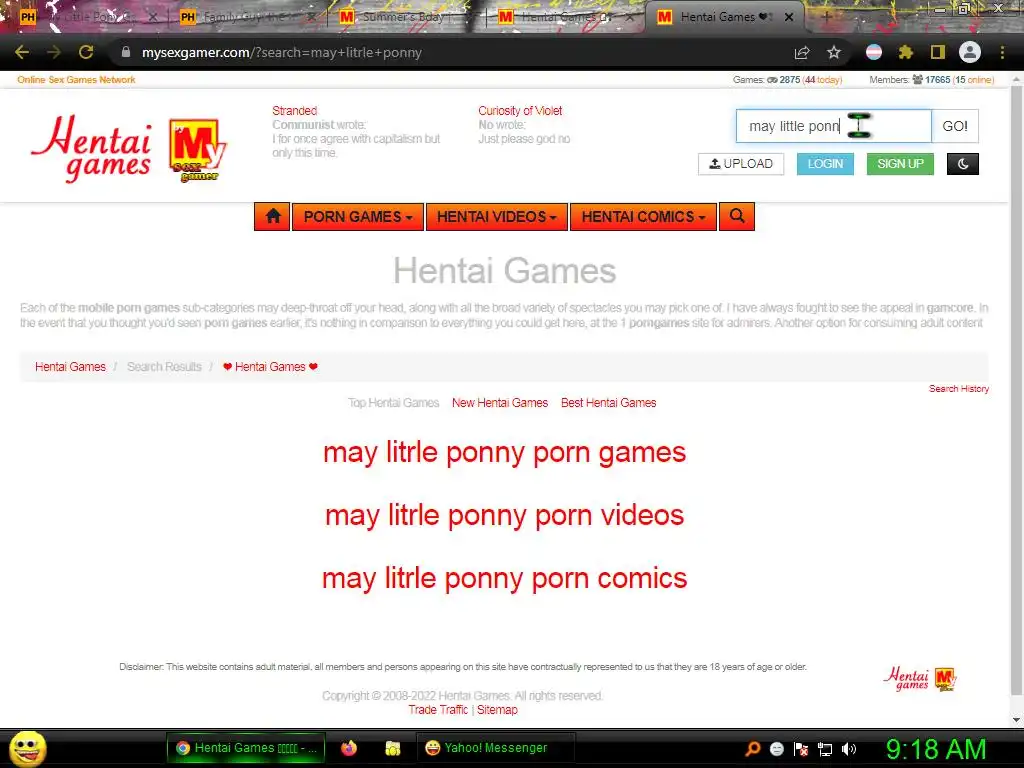Open the yellow files taskbar icon
Image resolution: width=1024 pixels, height=768 pixels.
pos(392,748)
